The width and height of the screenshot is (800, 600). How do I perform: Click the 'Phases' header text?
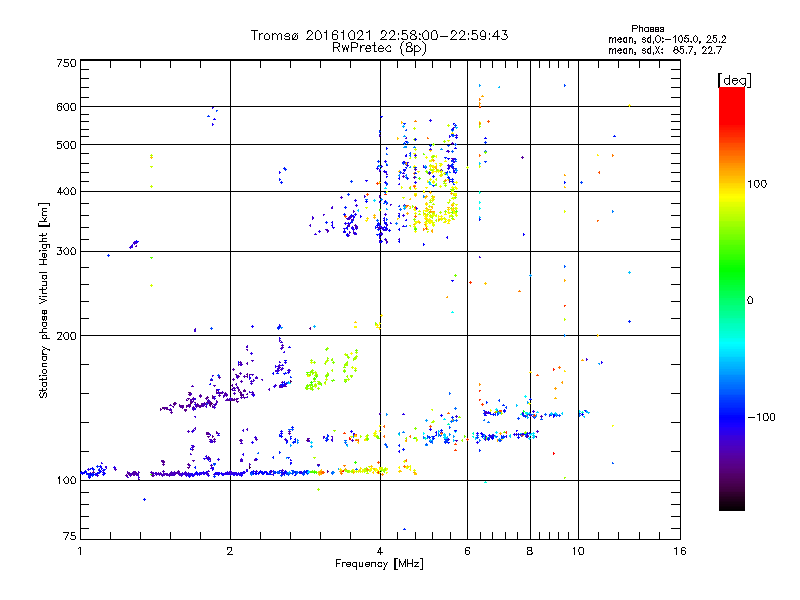click(647, 29)
